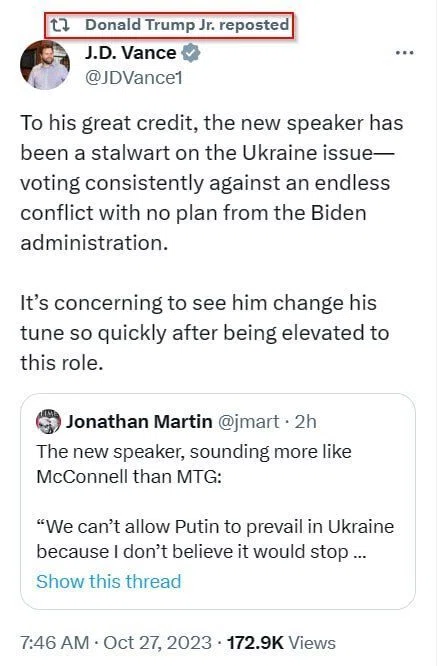Expand Show this thread
This screenshot has height=666, width=438.
(x=109, y=581)
